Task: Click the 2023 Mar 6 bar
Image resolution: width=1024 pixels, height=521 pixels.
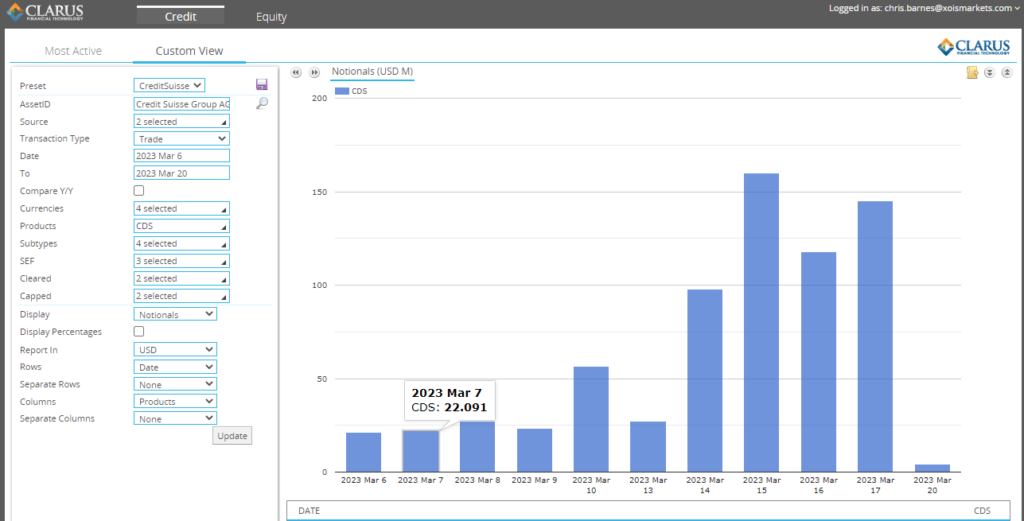Action: pyautogui.click(x=364, y=452)
